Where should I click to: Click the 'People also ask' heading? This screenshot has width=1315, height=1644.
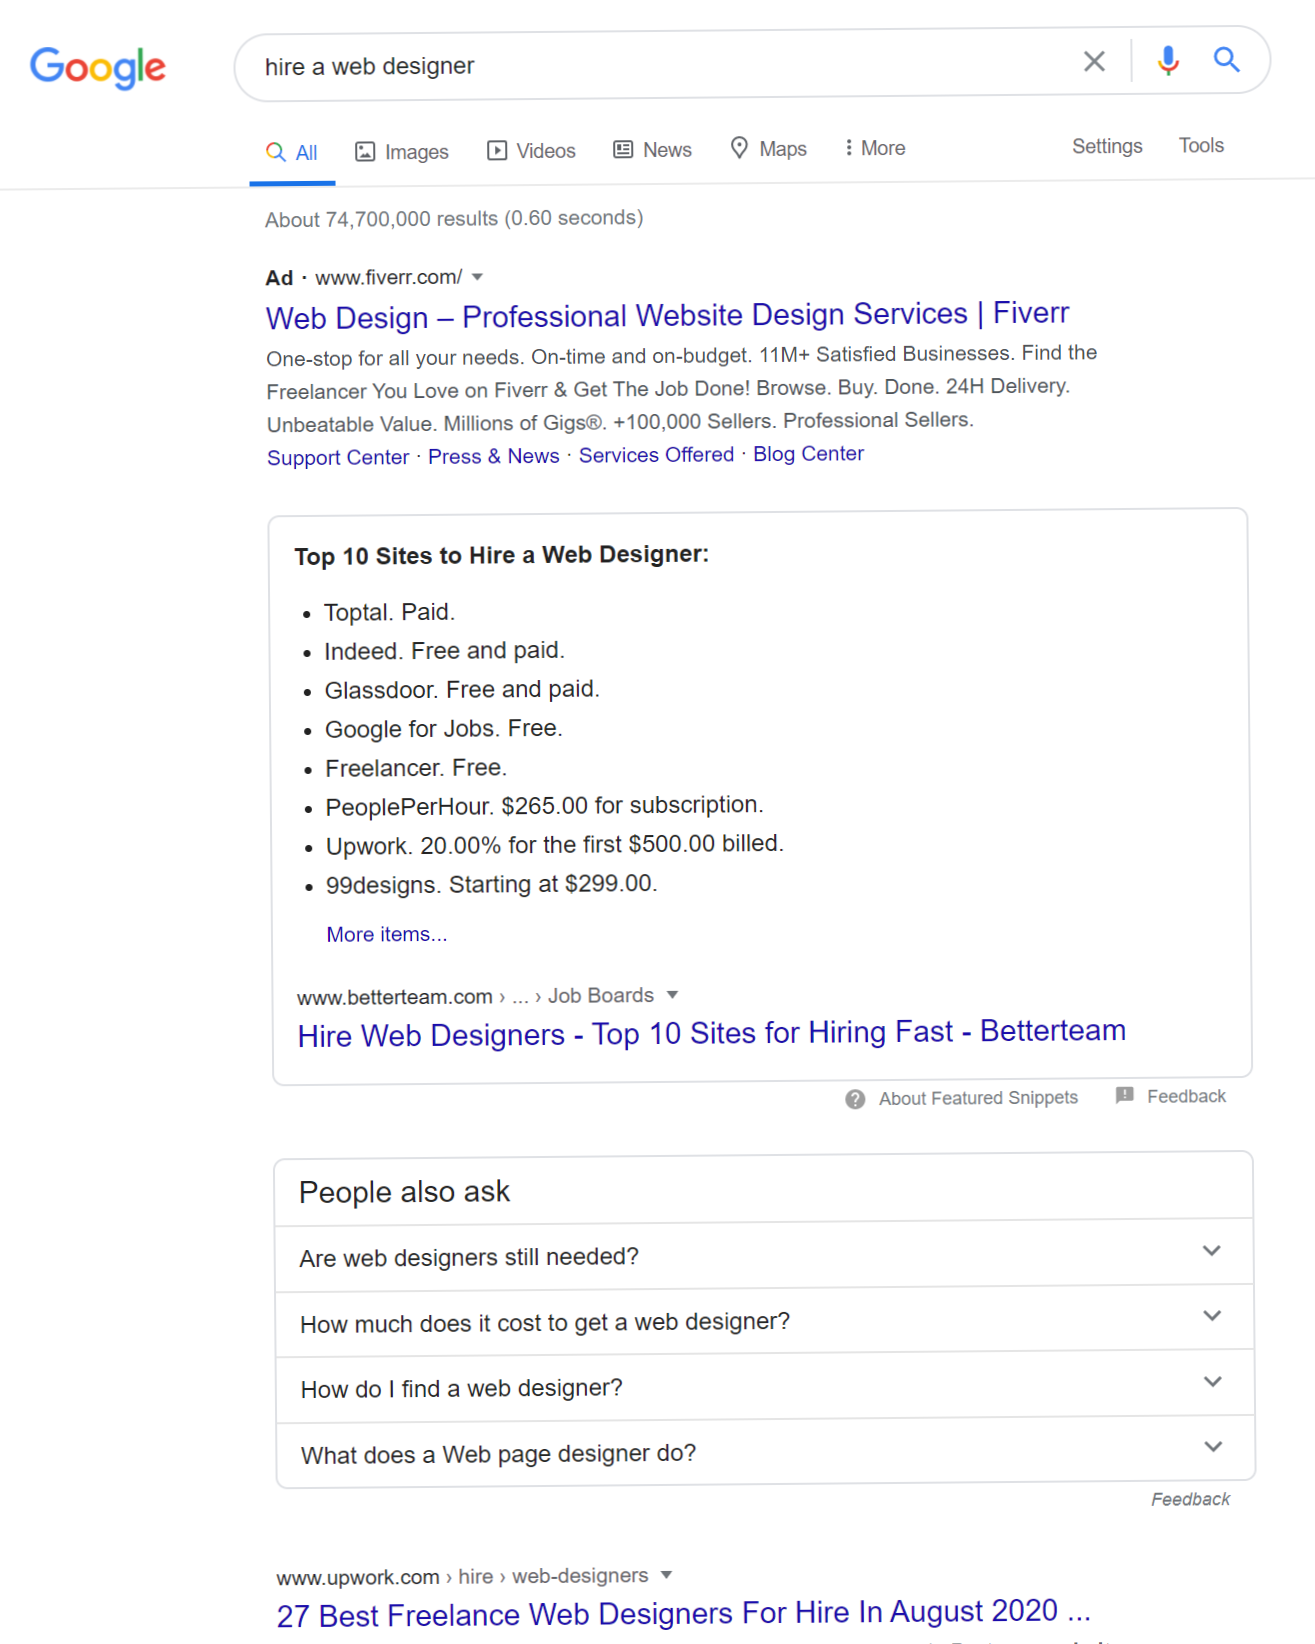tap(405, 1192)
